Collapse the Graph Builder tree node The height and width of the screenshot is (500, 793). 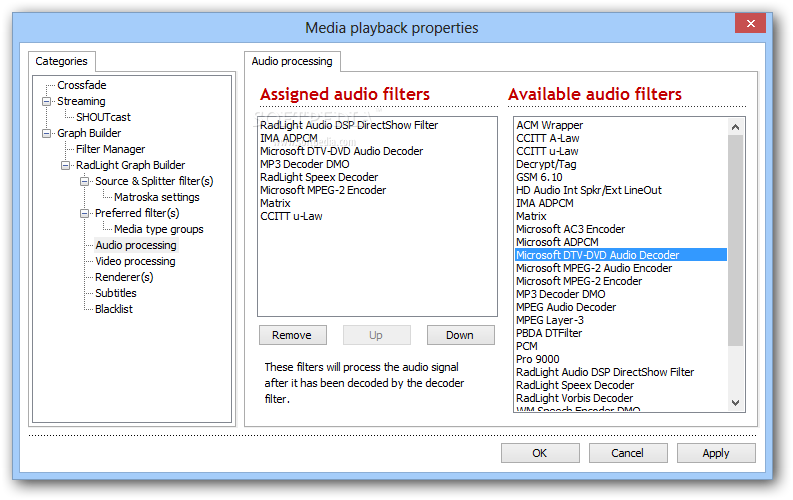click(x=46, y=133)
